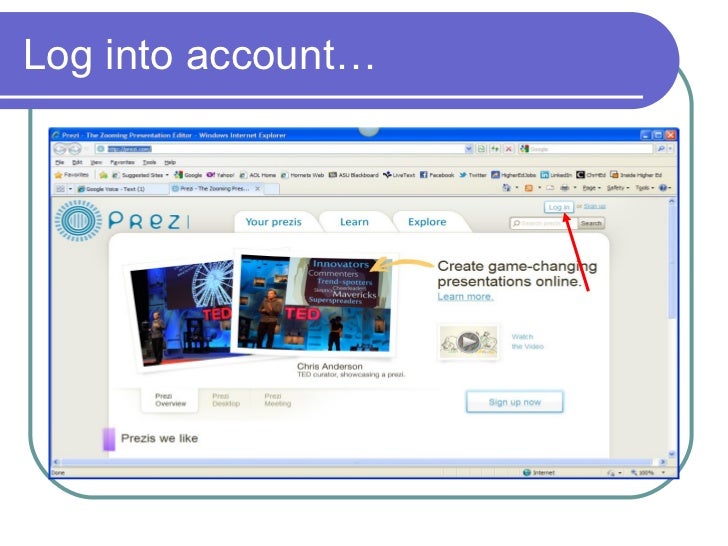
Task: Open the Edit menu
Action: pos(77,162)
